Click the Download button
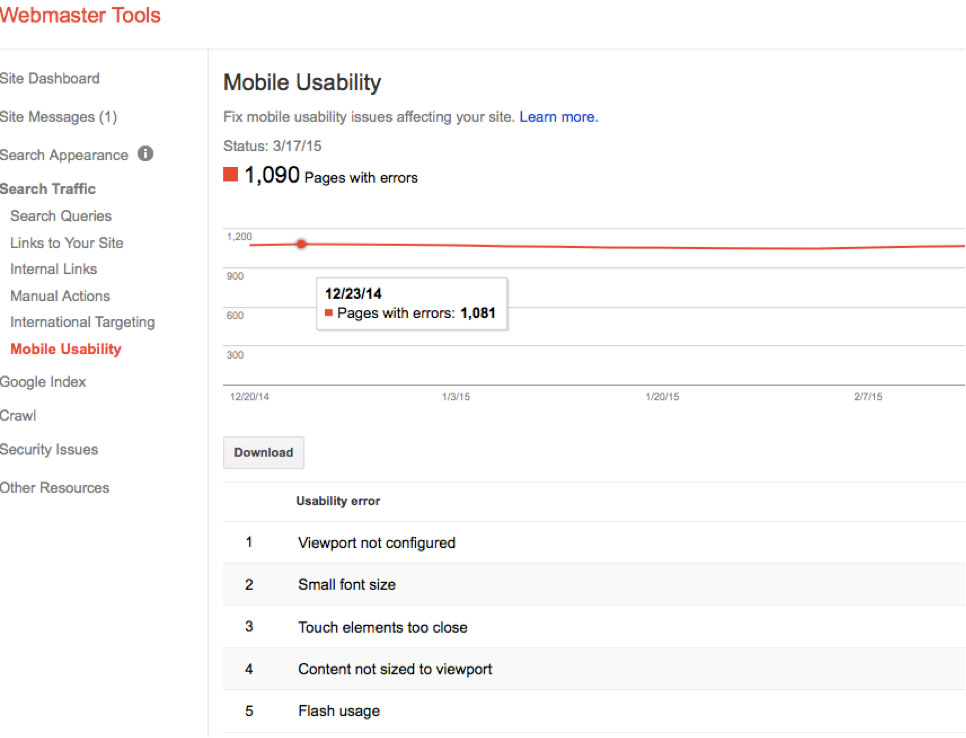Image resolution: width=966 pixels, height=738 pixels. tap(263, 452)
